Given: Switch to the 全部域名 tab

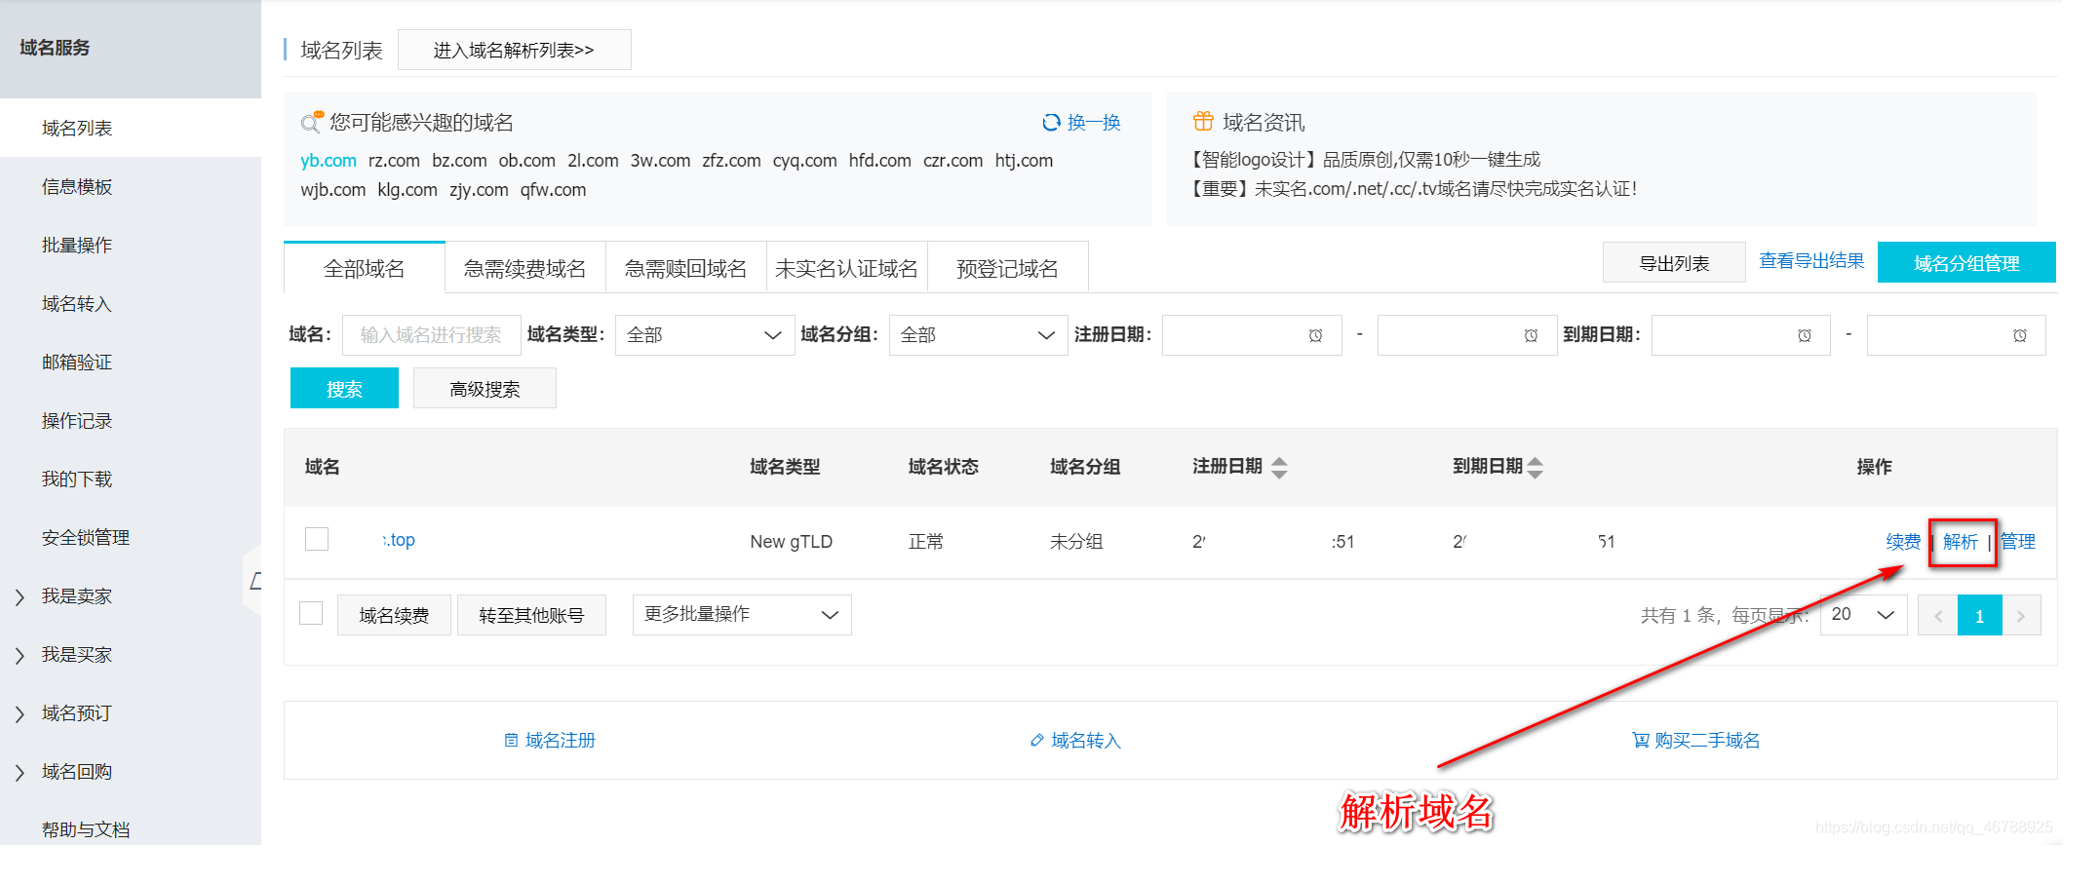Looking at the screenshot, I should [x=364, y=268].
